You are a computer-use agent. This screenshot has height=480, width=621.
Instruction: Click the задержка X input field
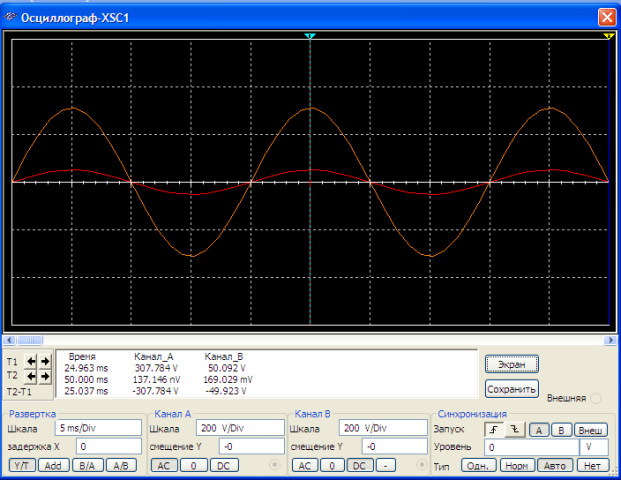click(109, 446)
